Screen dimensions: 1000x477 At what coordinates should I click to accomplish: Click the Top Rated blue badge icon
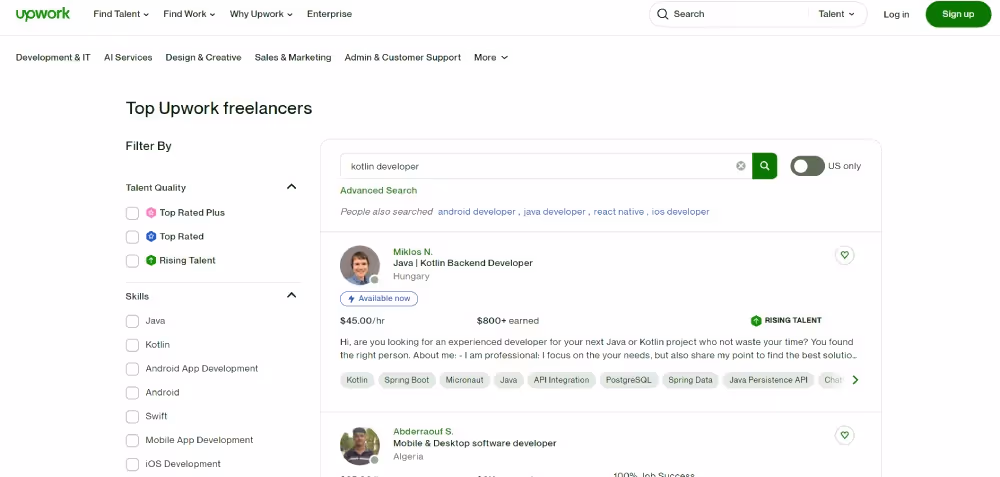click(x=151, y=237)
